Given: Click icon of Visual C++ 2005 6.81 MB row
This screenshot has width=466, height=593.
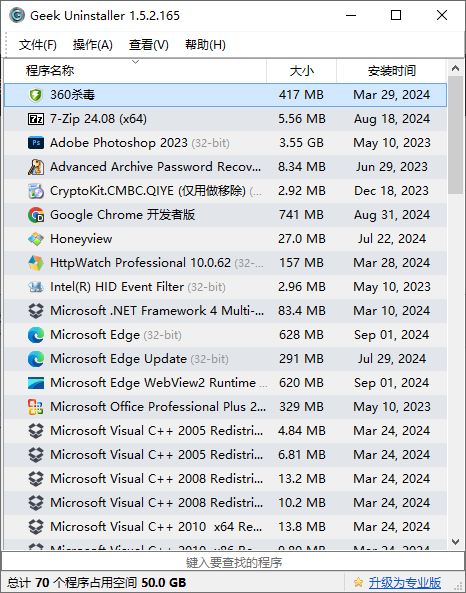Looking at the screenshot, I should pyautogui.click(x=36, y=455).
